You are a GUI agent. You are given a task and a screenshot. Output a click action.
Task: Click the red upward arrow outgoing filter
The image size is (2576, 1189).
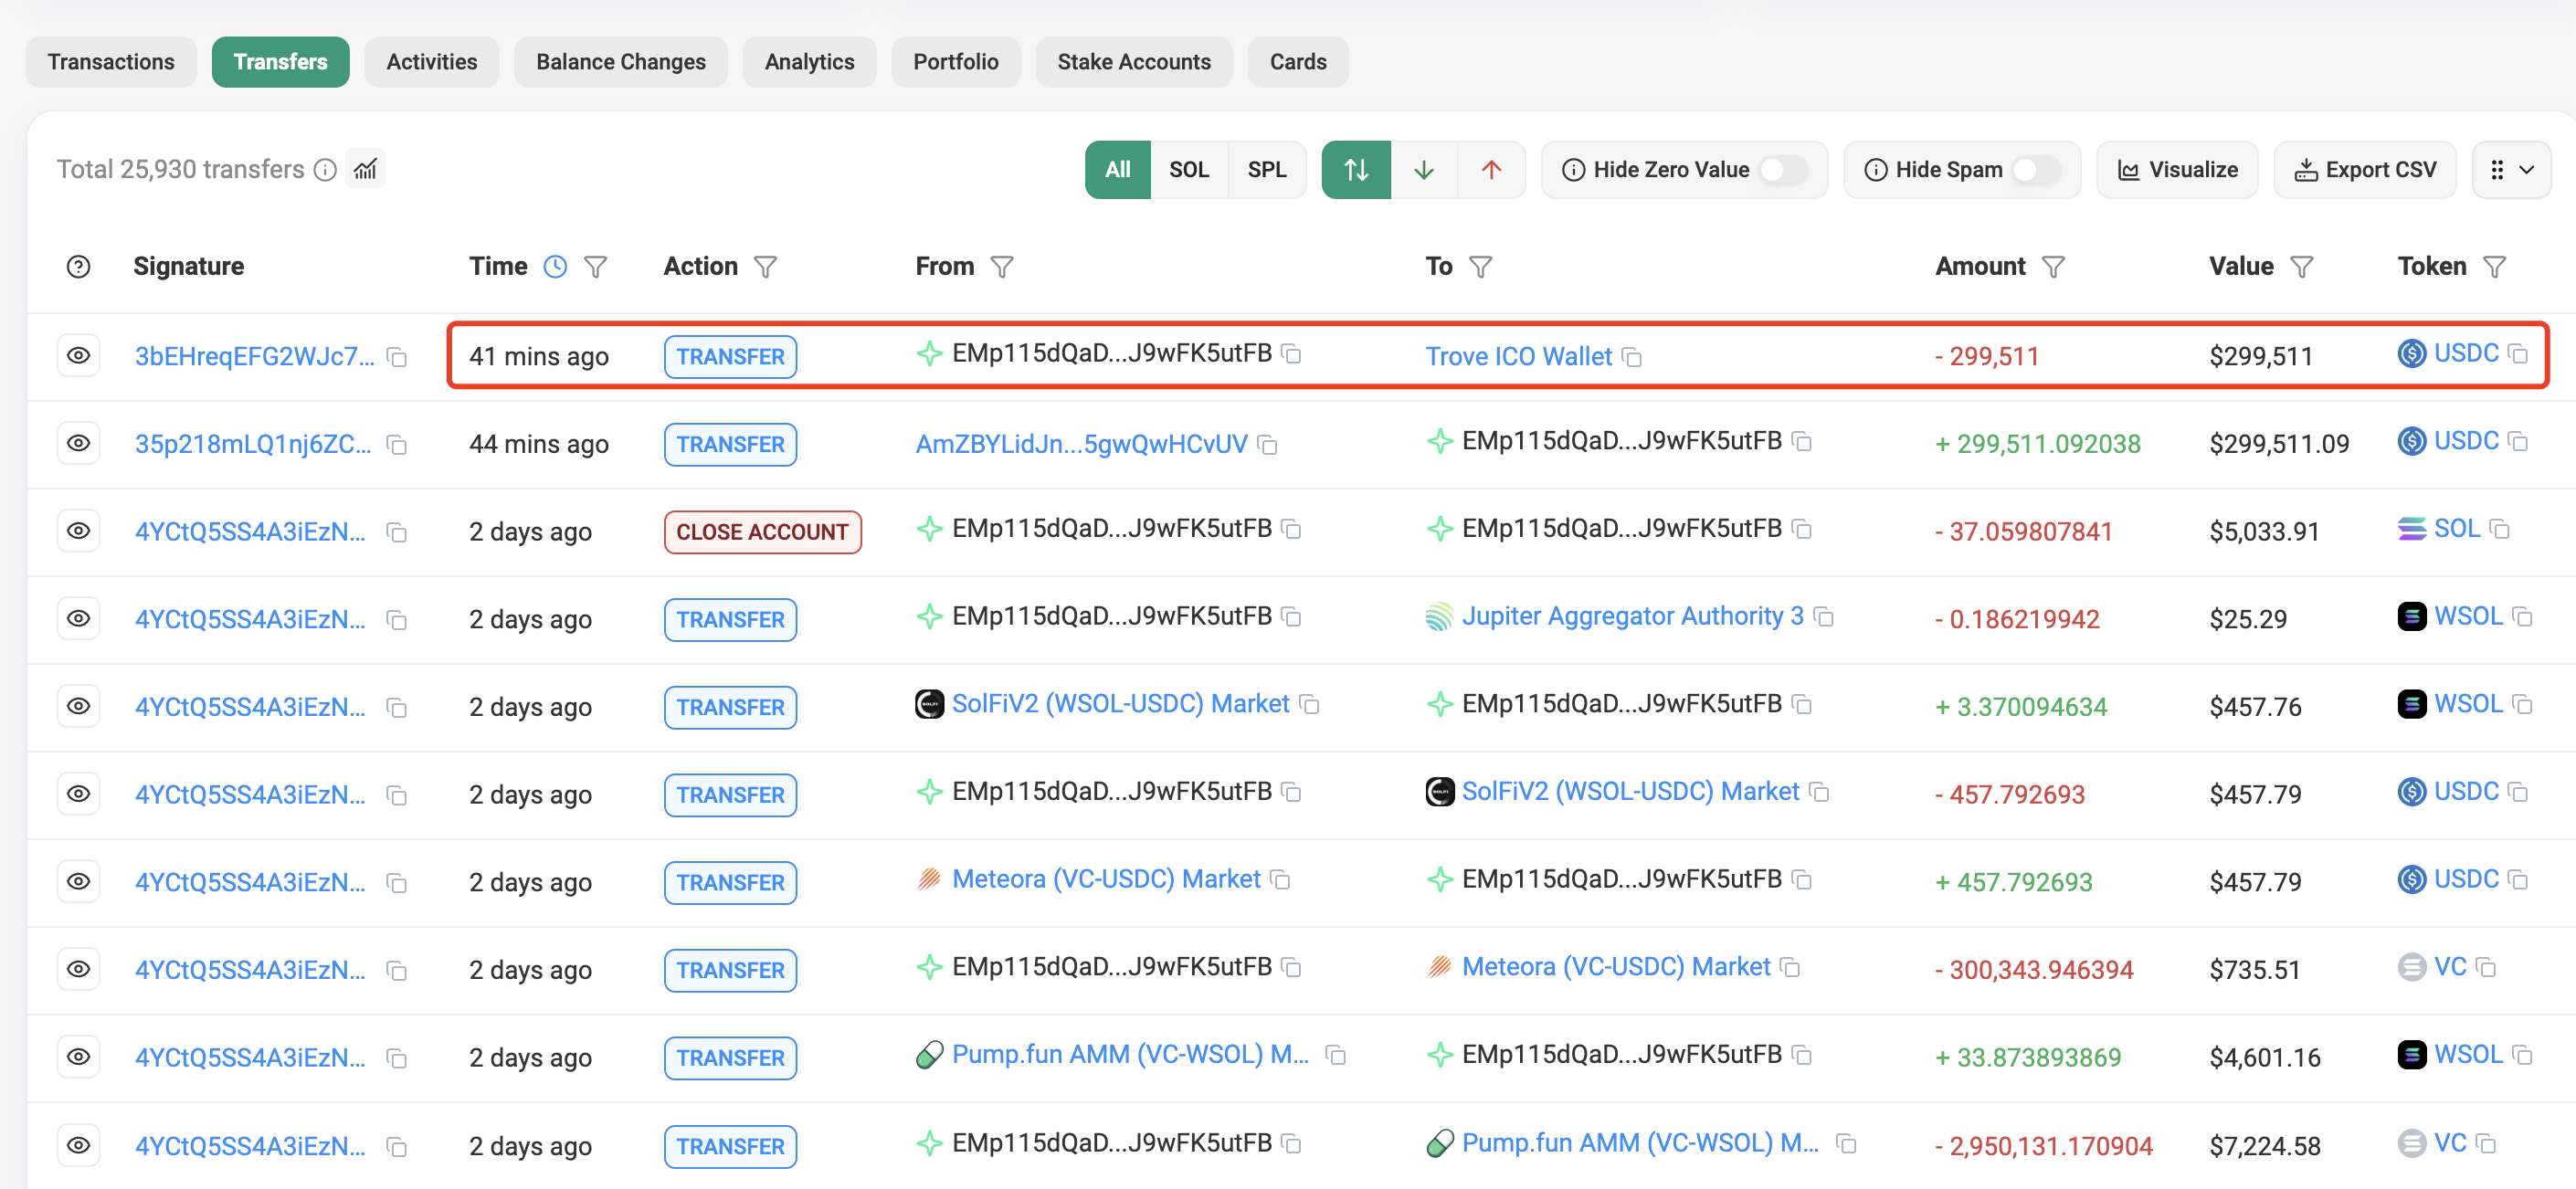pyautogui.click(x=1490, y=170)
